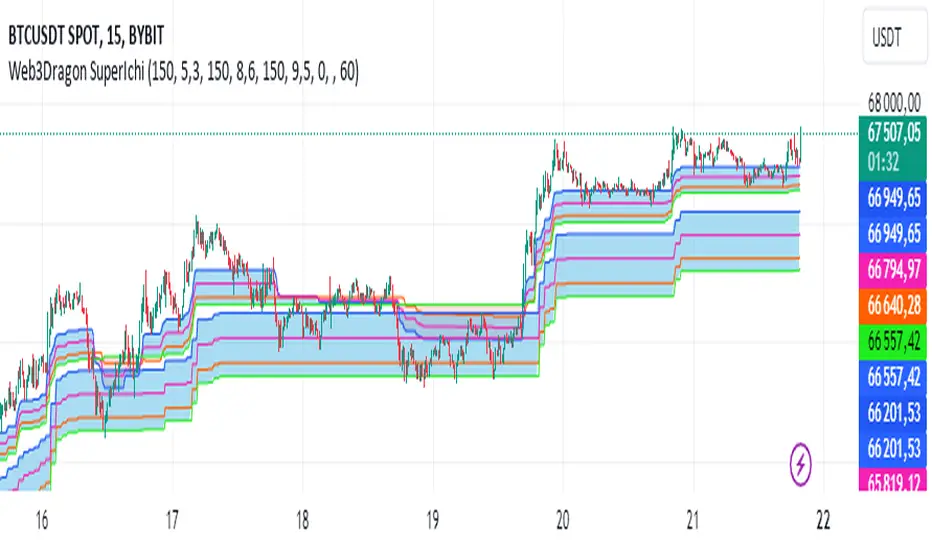The image size is (932, 550).
Task: Click the orange 66 640,28 price label
Action: pos(893,306)
